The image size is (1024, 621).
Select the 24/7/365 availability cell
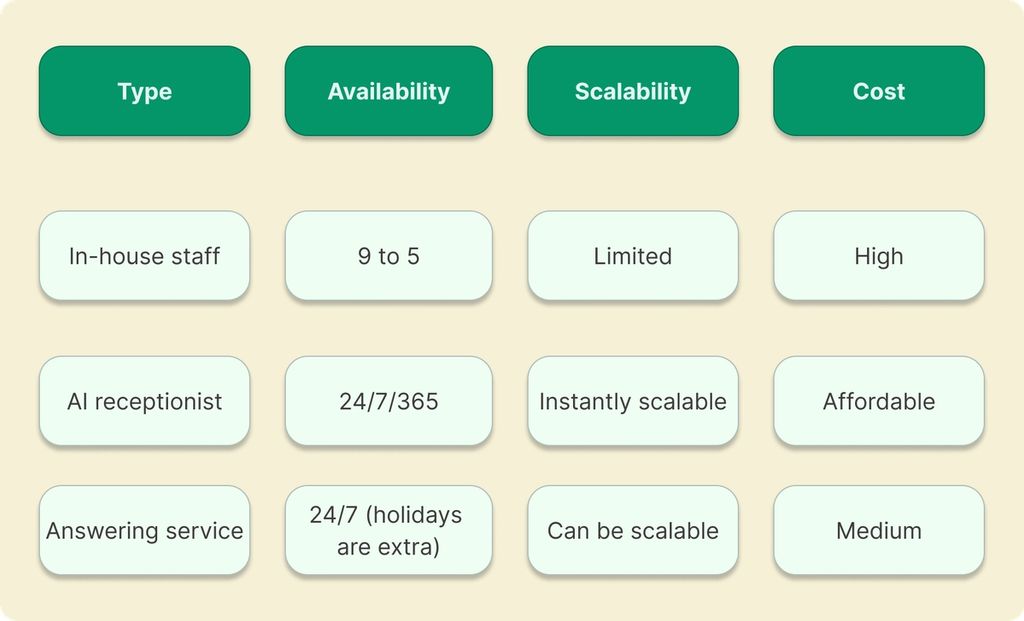click(x=389, y=401)
